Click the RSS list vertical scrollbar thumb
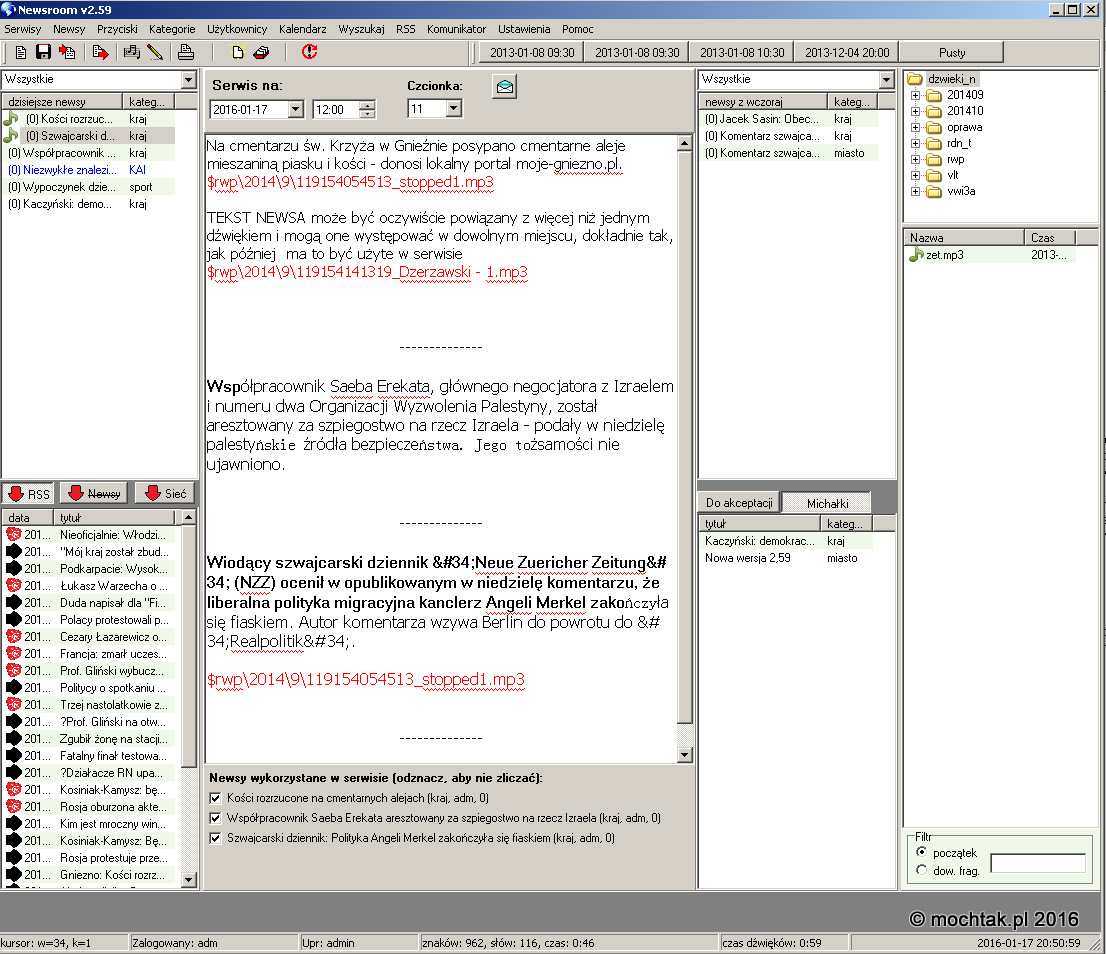The image size is (1106, 954). pos(188,646)
